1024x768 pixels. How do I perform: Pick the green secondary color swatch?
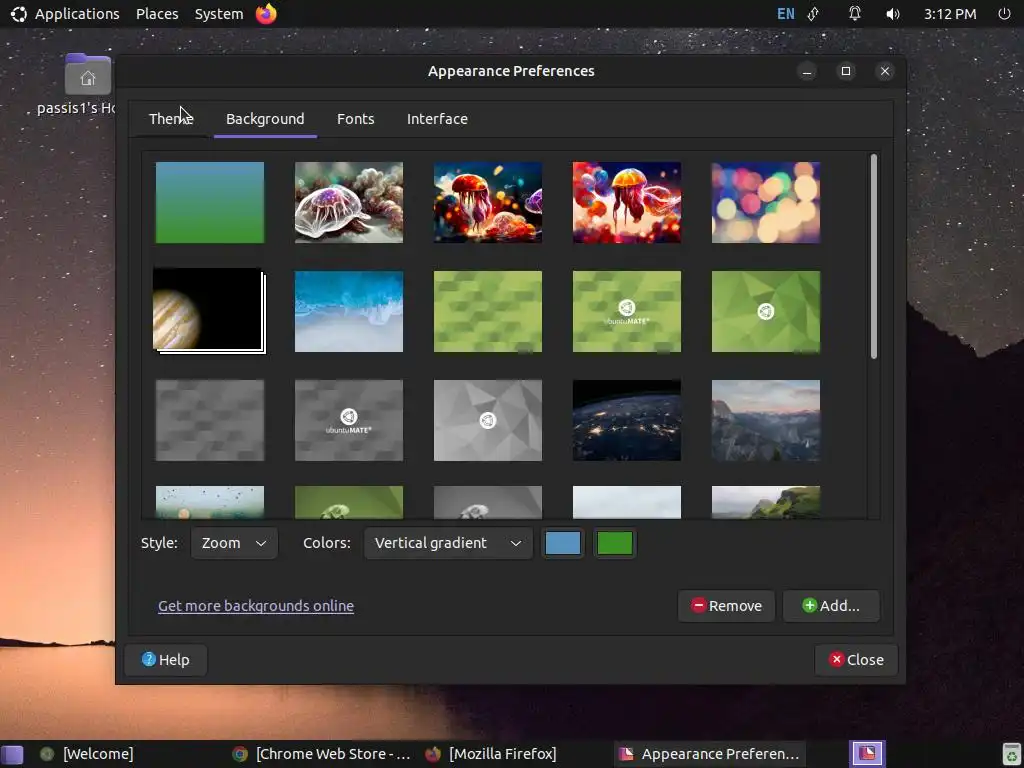point(615,543)
